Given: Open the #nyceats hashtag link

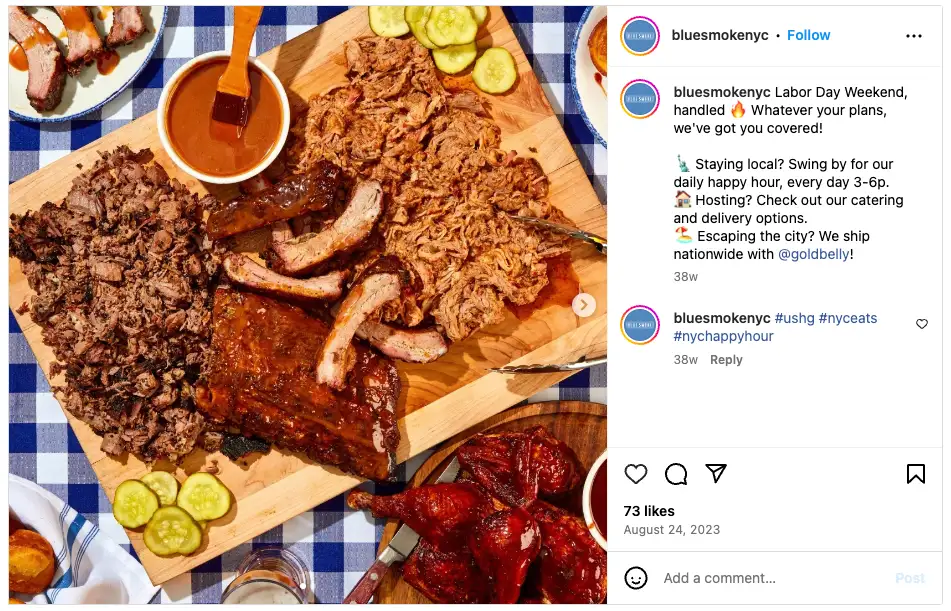Looking at the screenshot, I should (x=847, y=318).
